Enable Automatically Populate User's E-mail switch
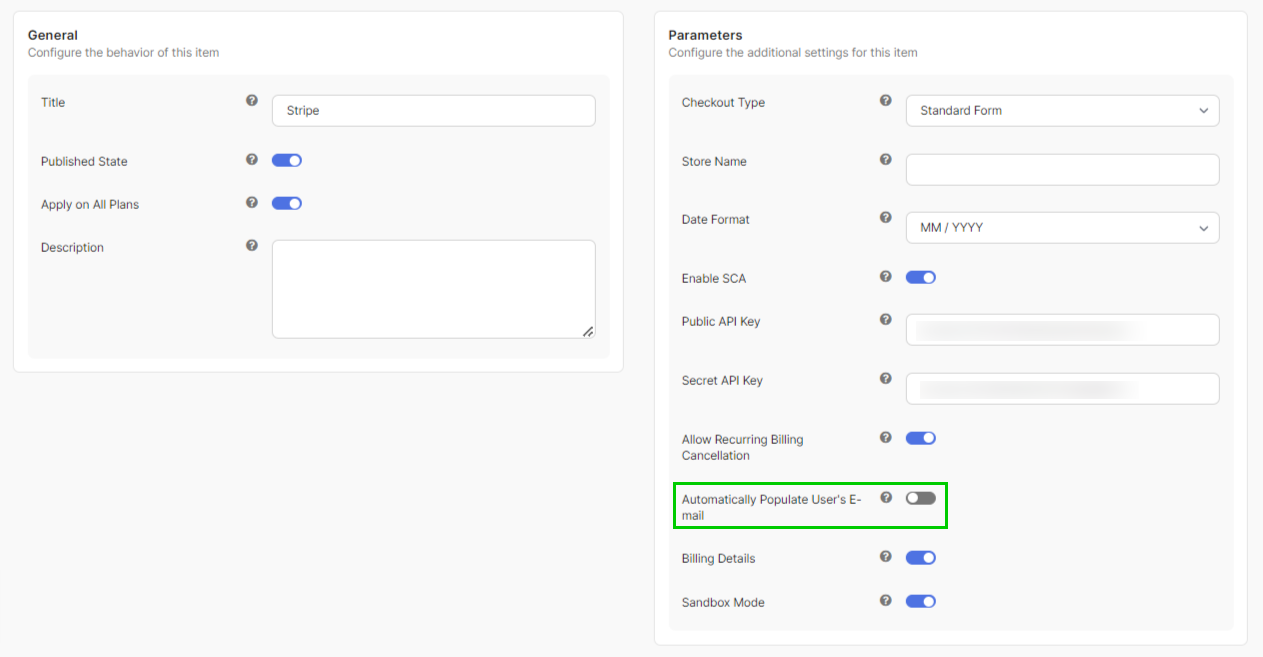 tap(921, 498)
